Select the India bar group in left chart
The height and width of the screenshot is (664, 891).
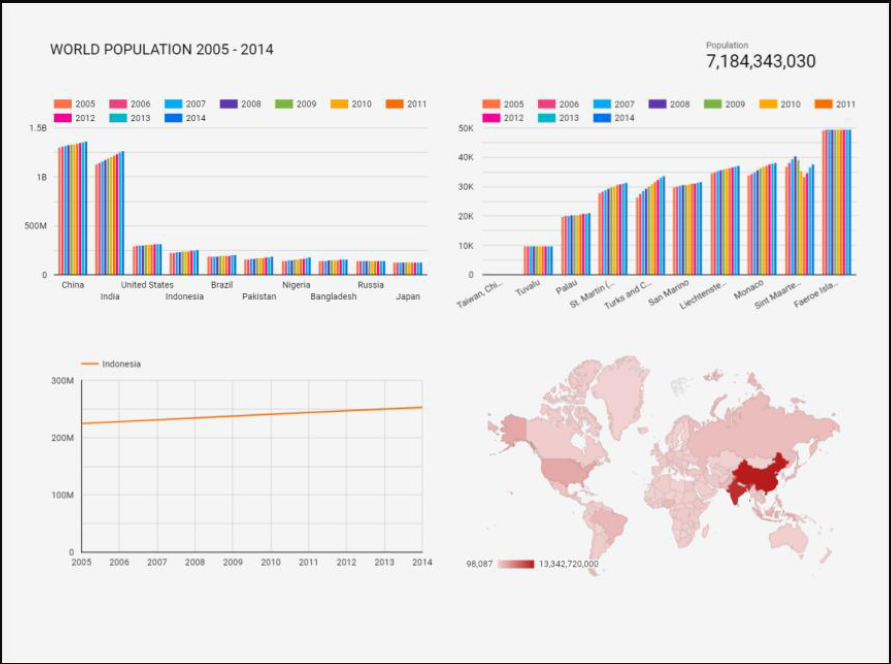(110, 215)
